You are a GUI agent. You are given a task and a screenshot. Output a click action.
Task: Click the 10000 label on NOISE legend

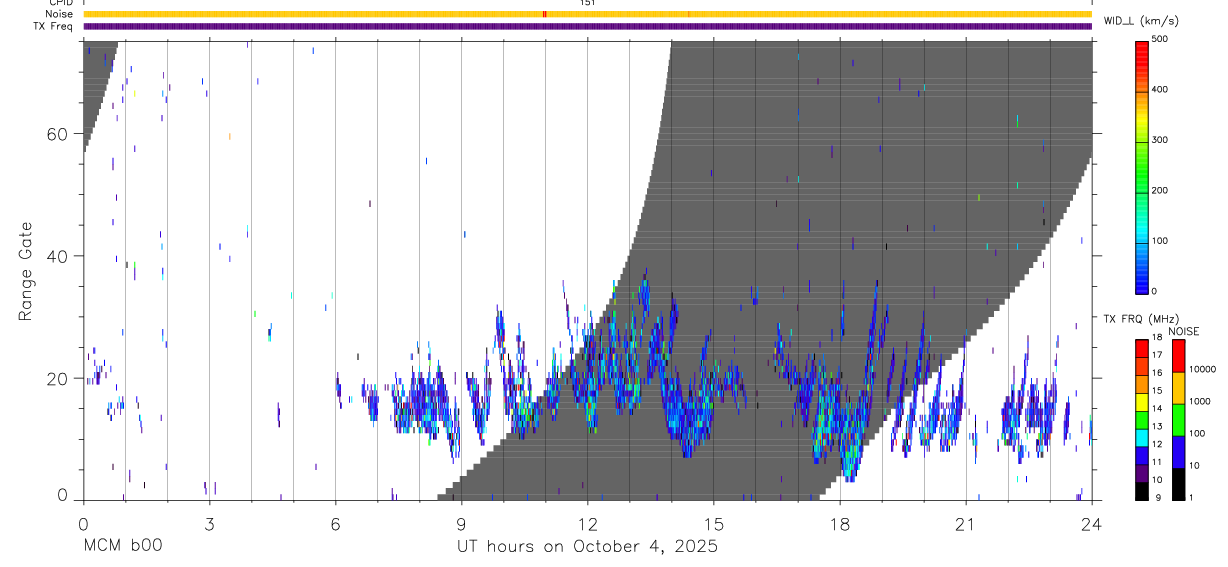pos(1202,369)
